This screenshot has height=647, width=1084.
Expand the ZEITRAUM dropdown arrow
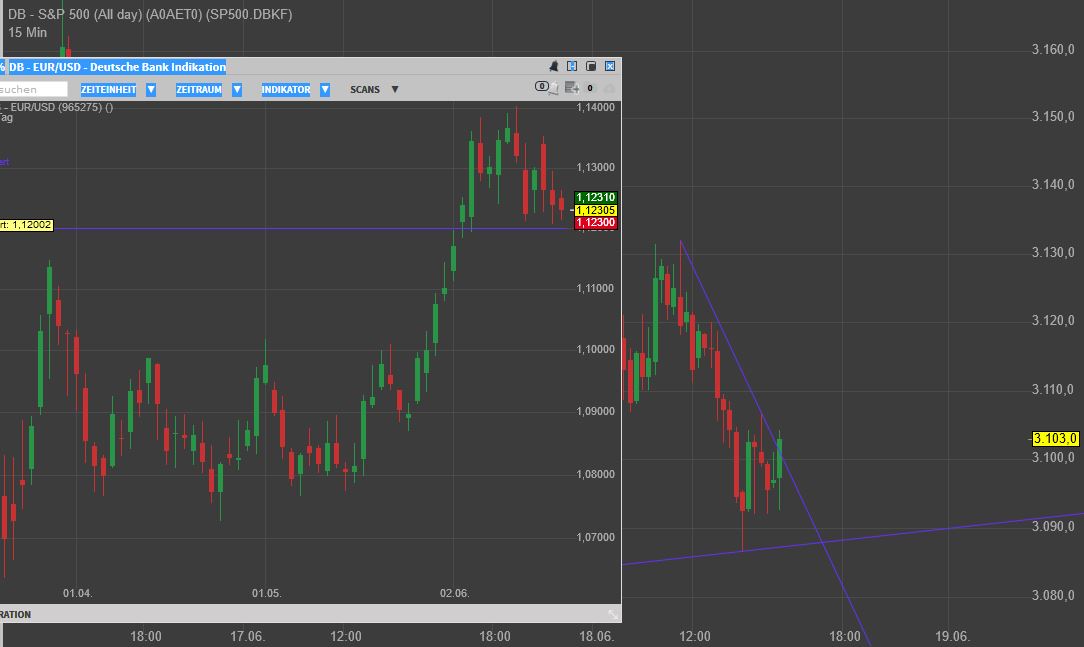coord(236,89)
